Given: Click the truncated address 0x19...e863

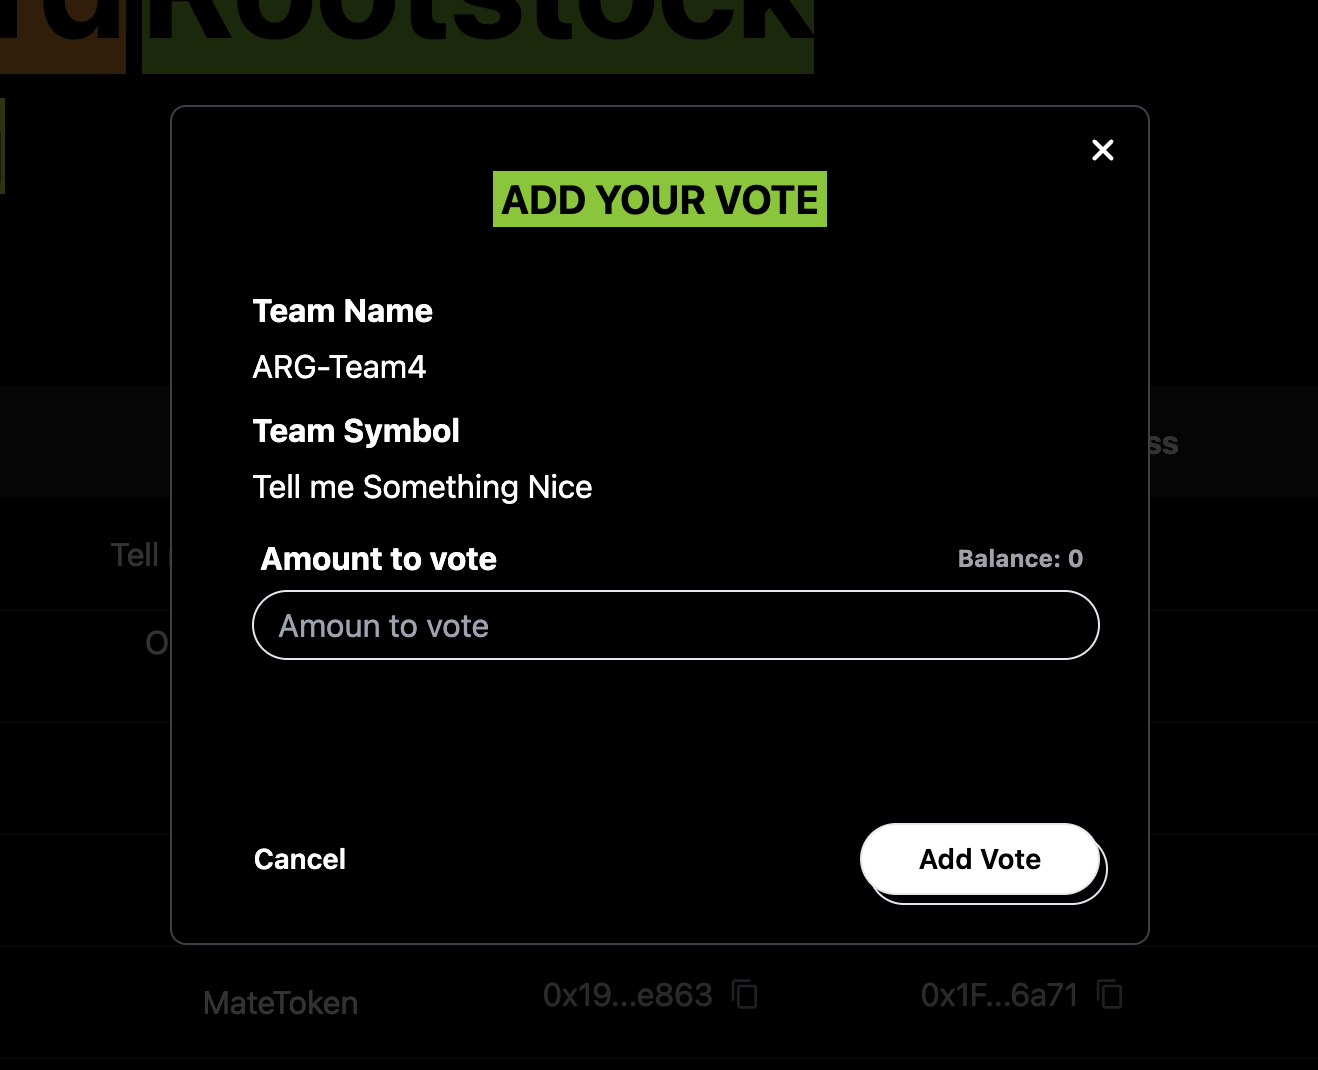Looking at the screenshot, I should (x=626, y=995).
